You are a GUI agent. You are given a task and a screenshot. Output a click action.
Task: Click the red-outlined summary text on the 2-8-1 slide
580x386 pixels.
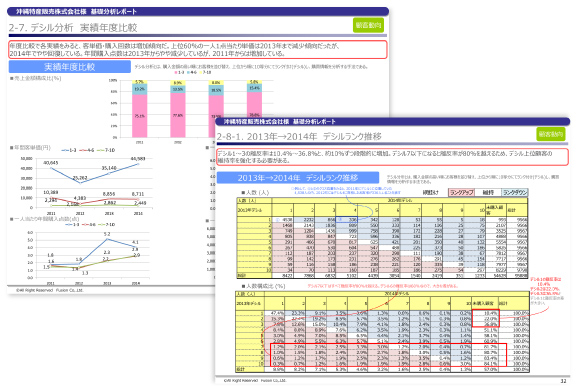tap(392, 157)
